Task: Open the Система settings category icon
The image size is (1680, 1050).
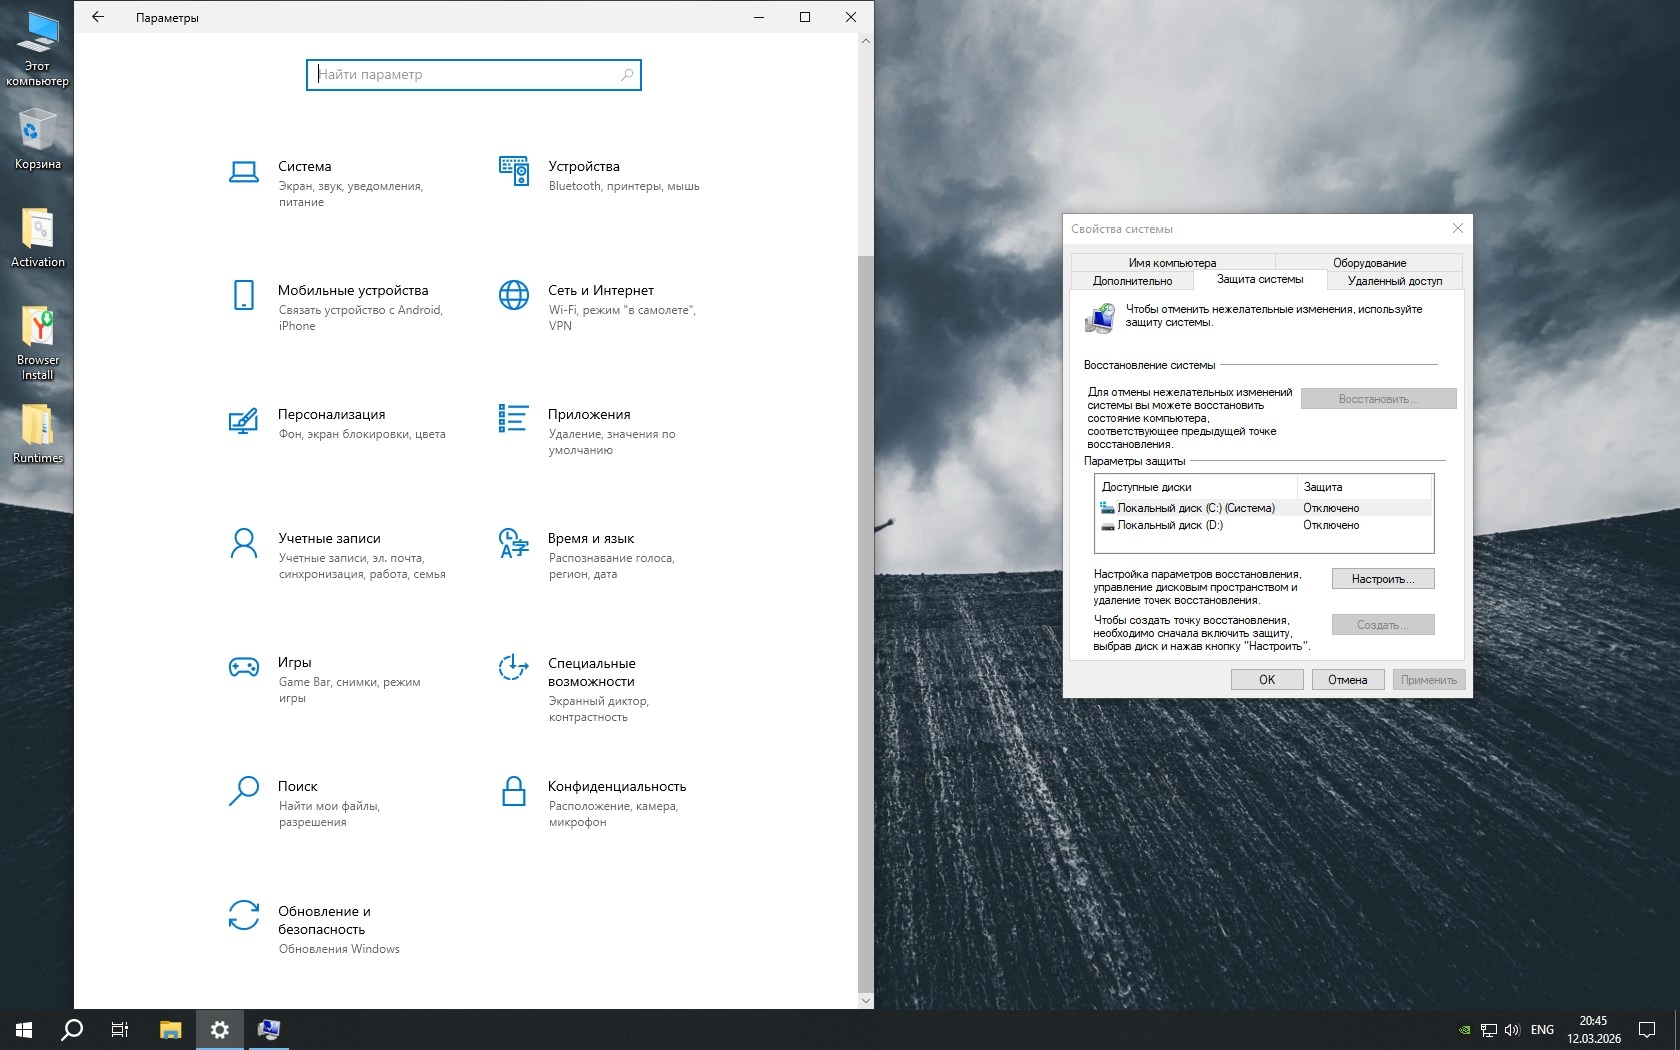Action: click(244, 172)
